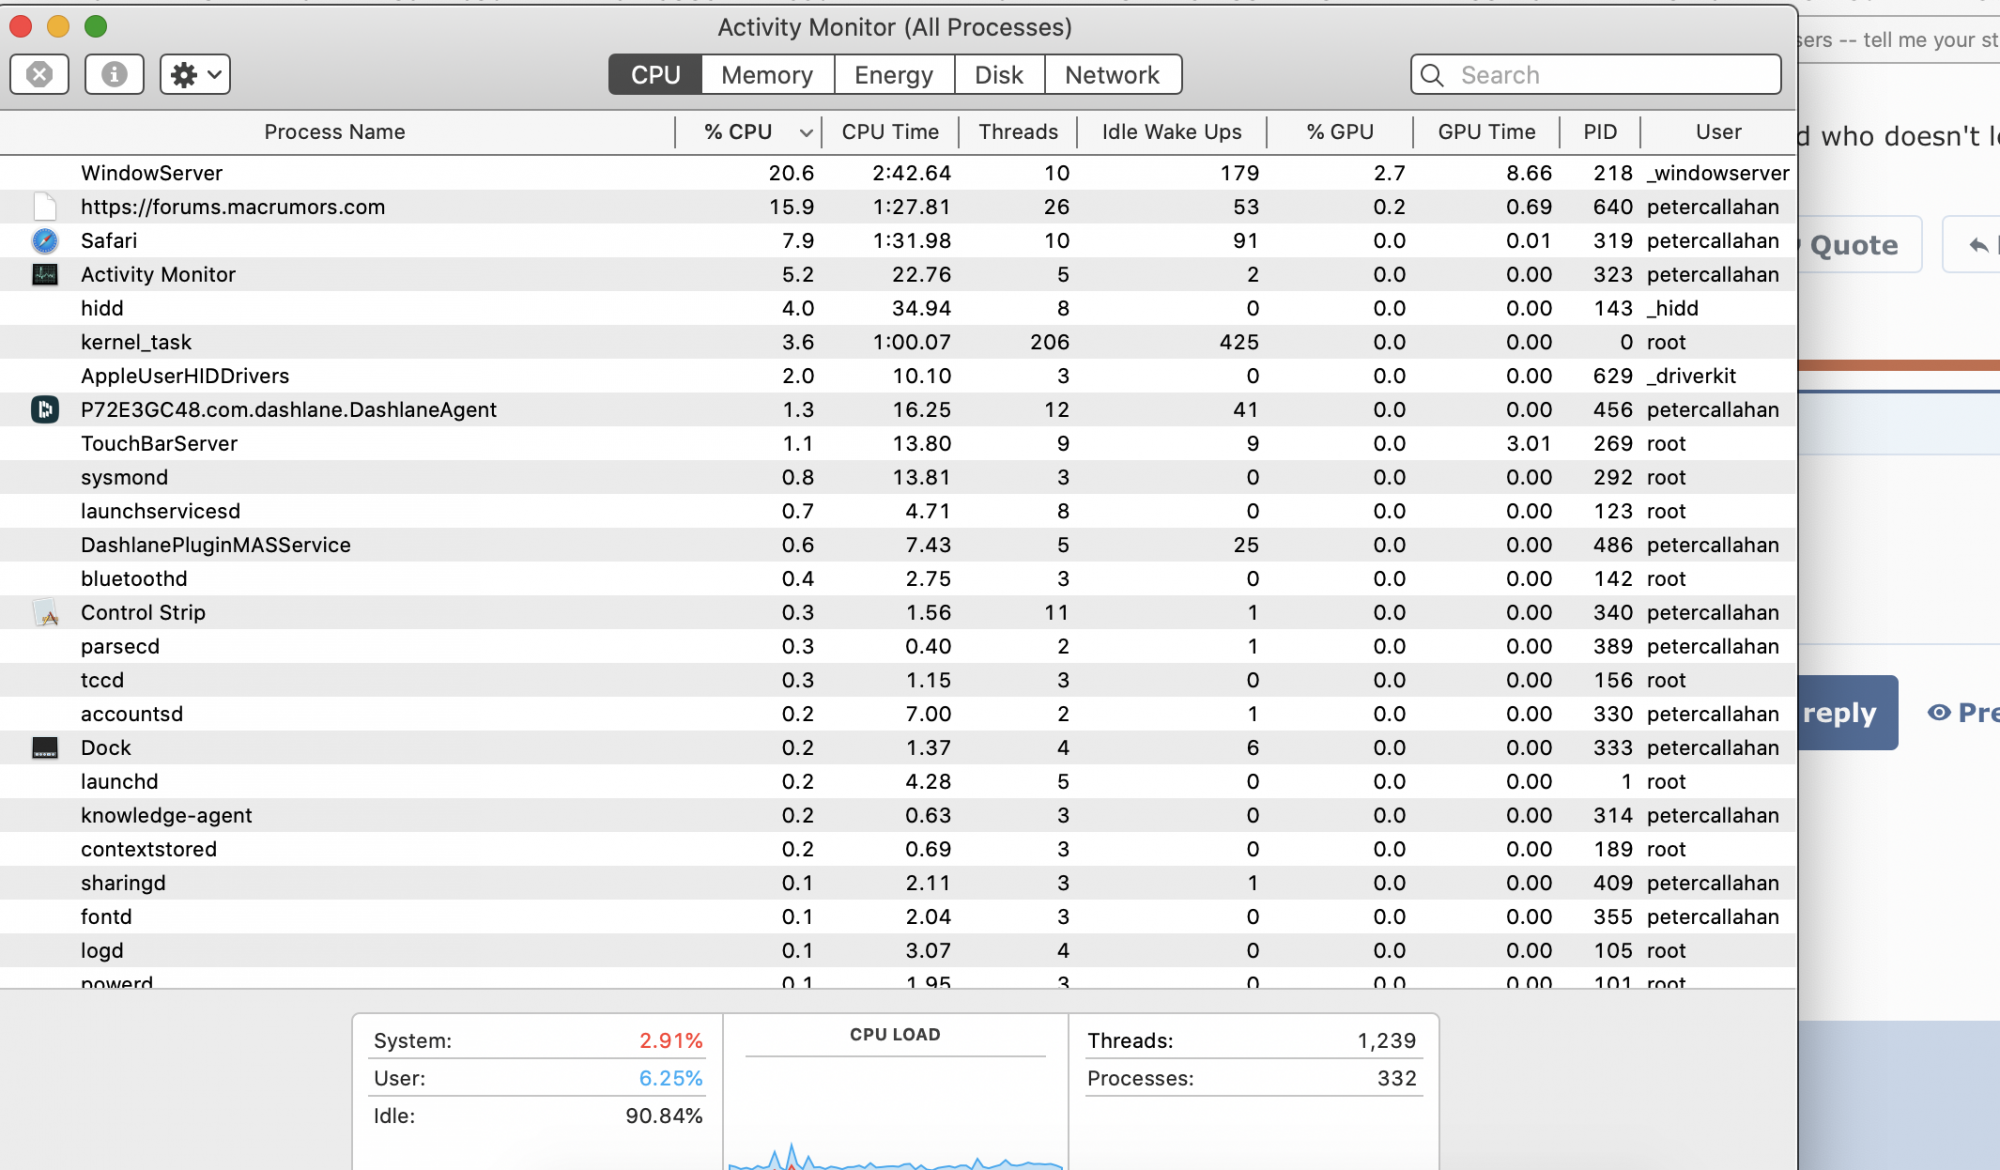Select the parsecd process

(x=898, y=647)
